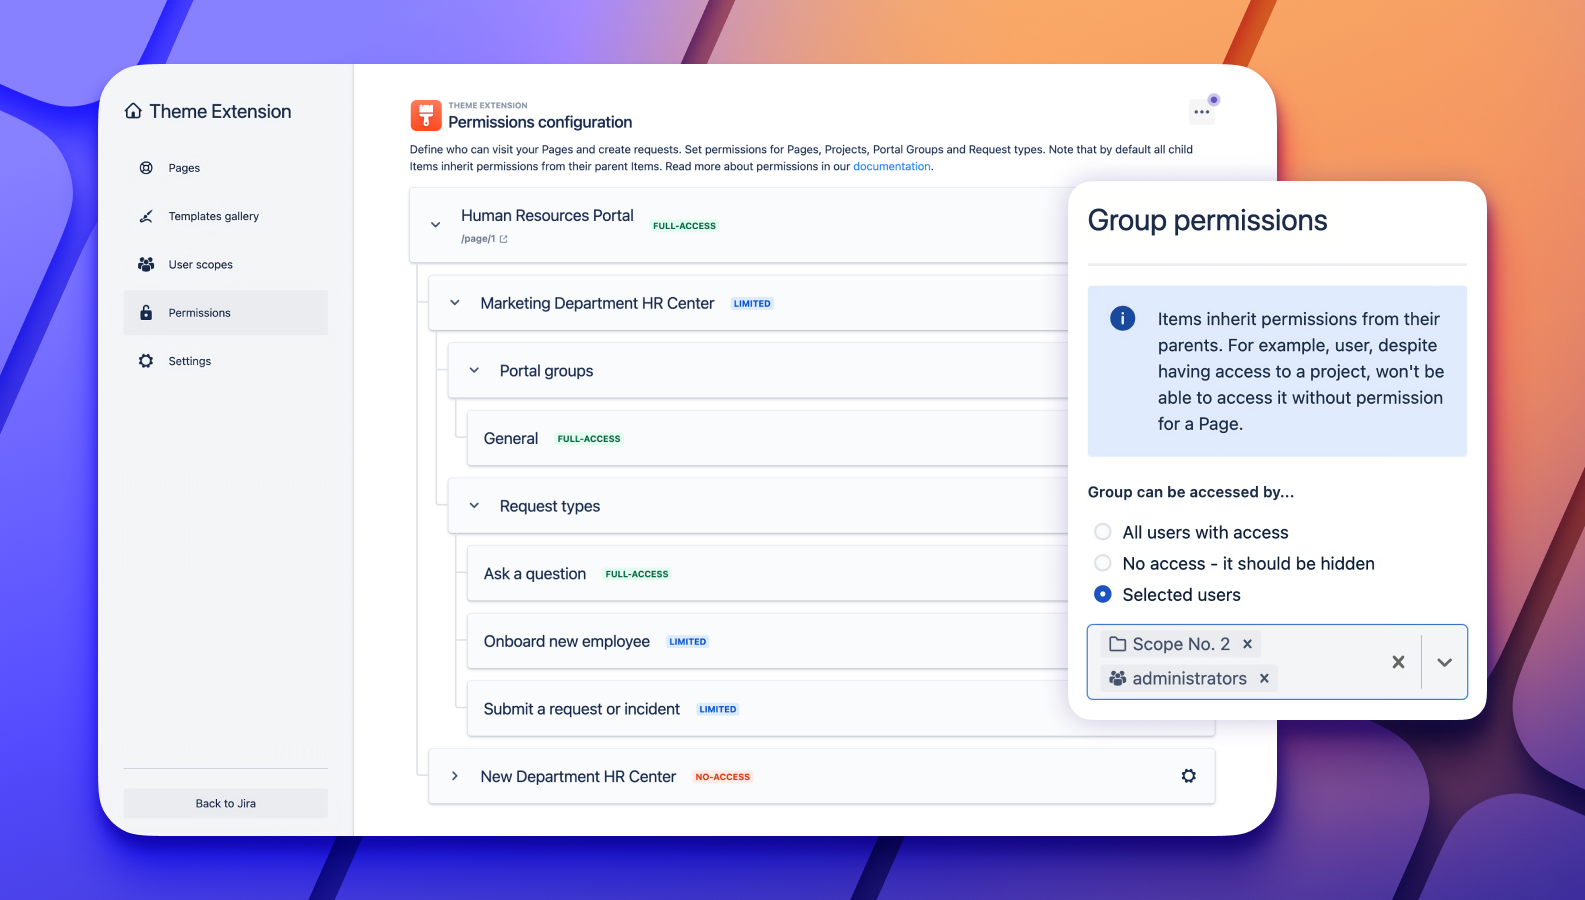
Task: Click the Settings gear icon in sidebar
Action: [x=146, y=361]
